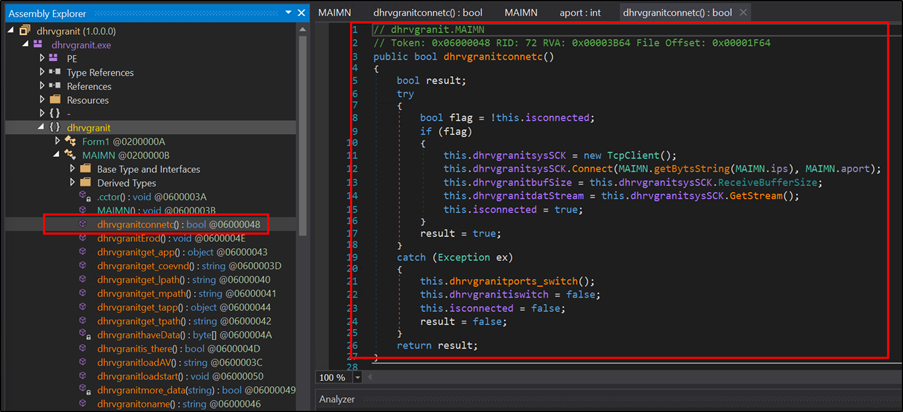903x412 pixels.
Task: Click the Base Type and Interfaces folder icon
Action: click(85, 169)
